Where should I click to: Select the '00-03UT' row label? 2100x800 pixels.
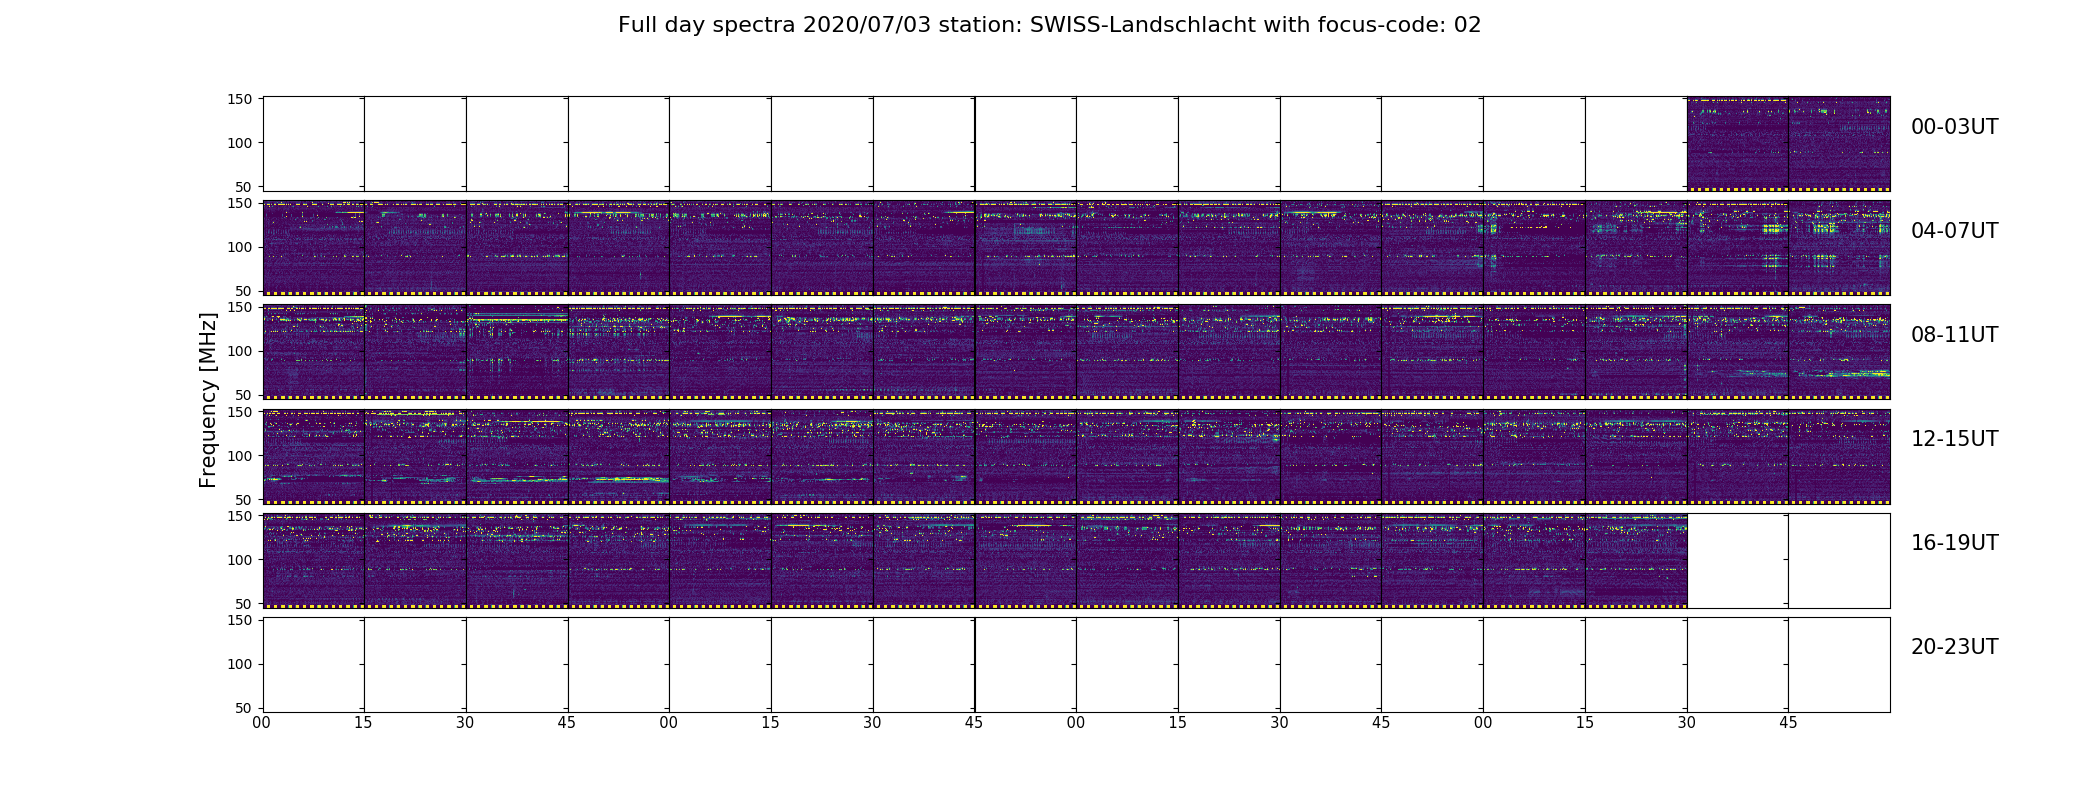pos(1954,127)
